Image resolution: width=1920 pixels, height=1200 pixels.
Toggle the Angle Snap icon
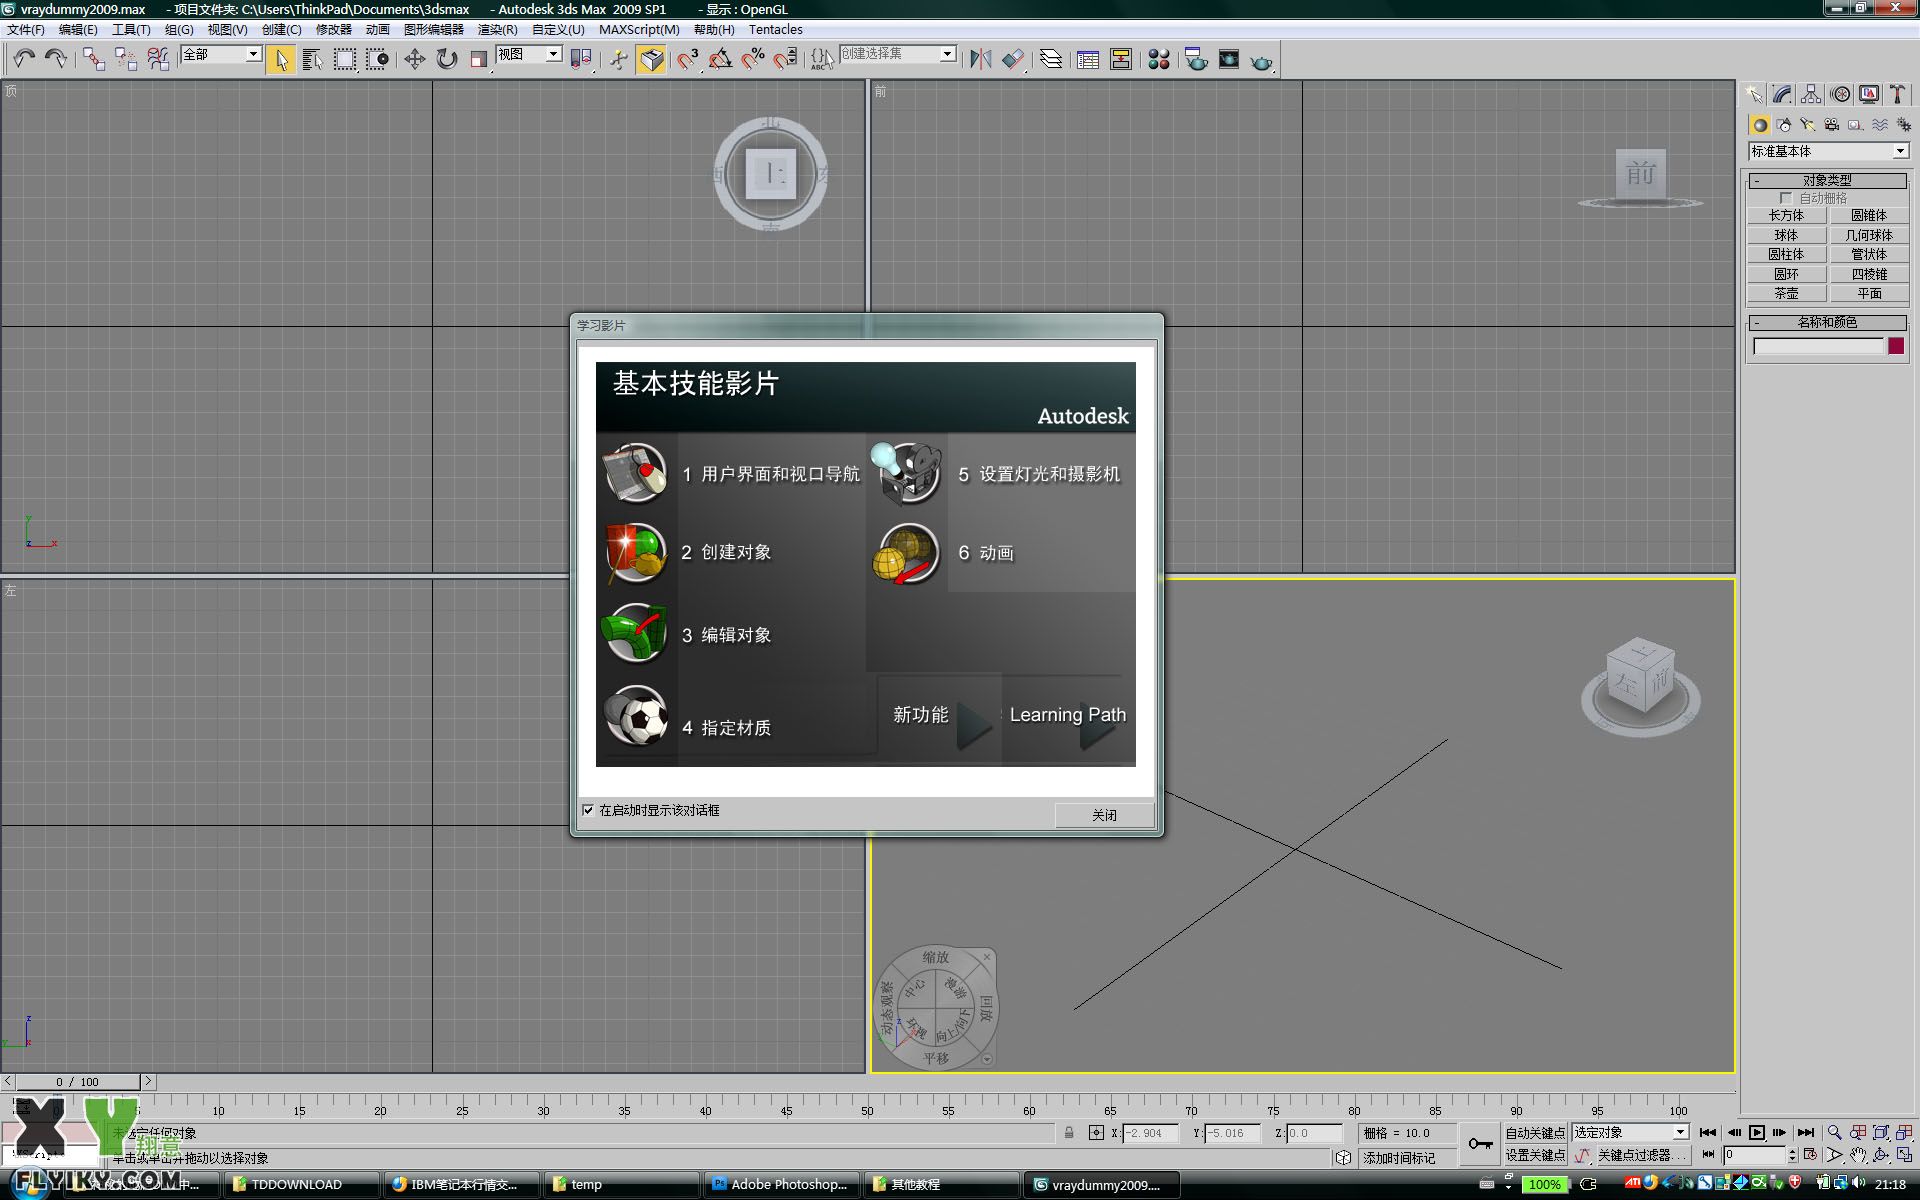tap(720, 60)
